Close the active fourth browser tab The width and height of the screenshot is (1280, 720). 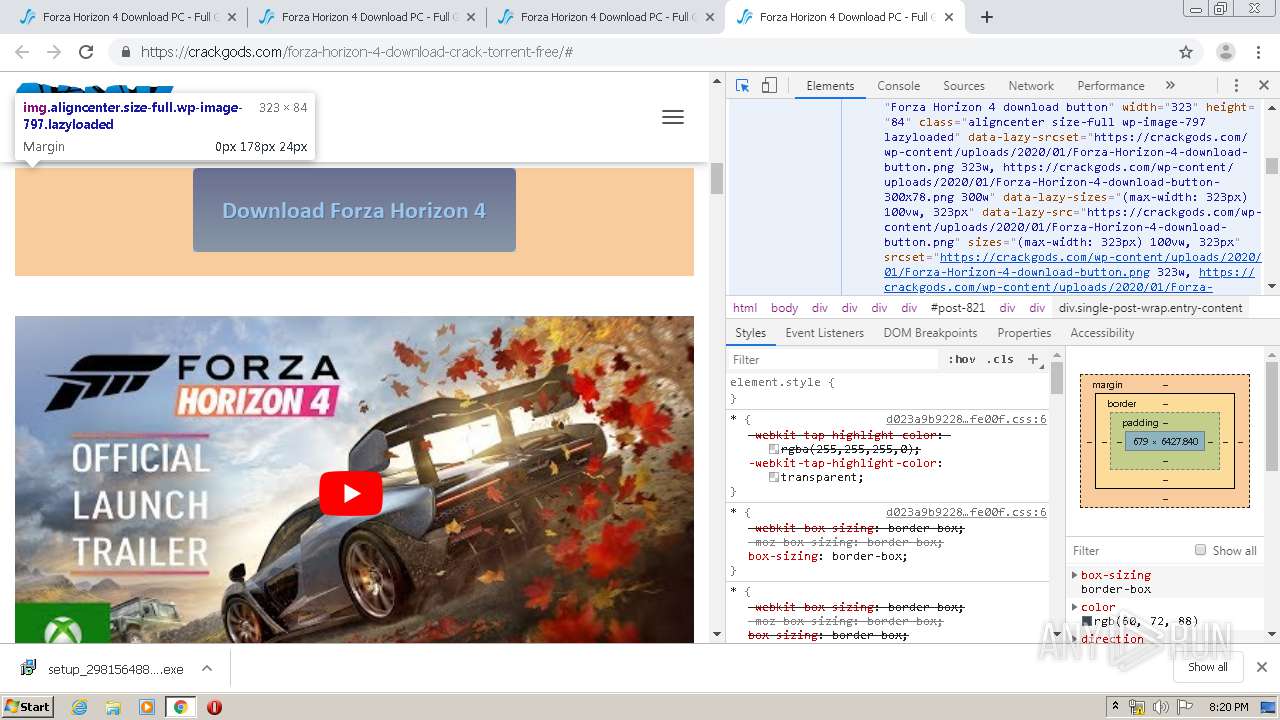948,17
